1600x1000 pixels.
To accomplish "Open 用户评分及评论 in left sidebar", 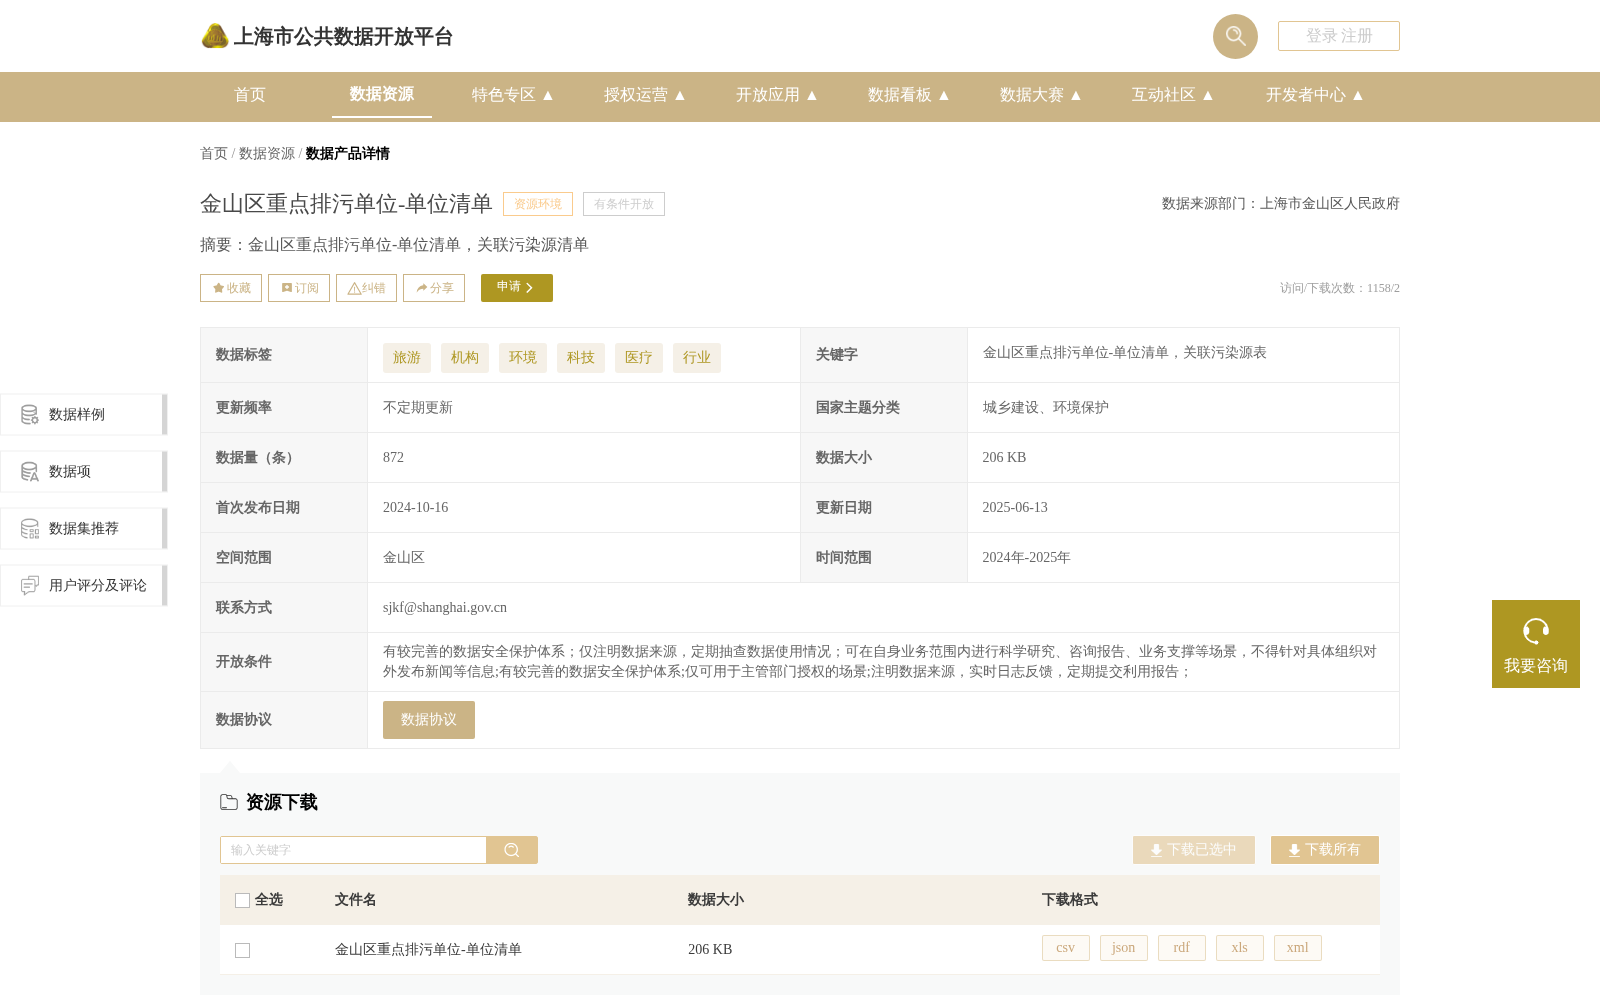I will point(84,585).
